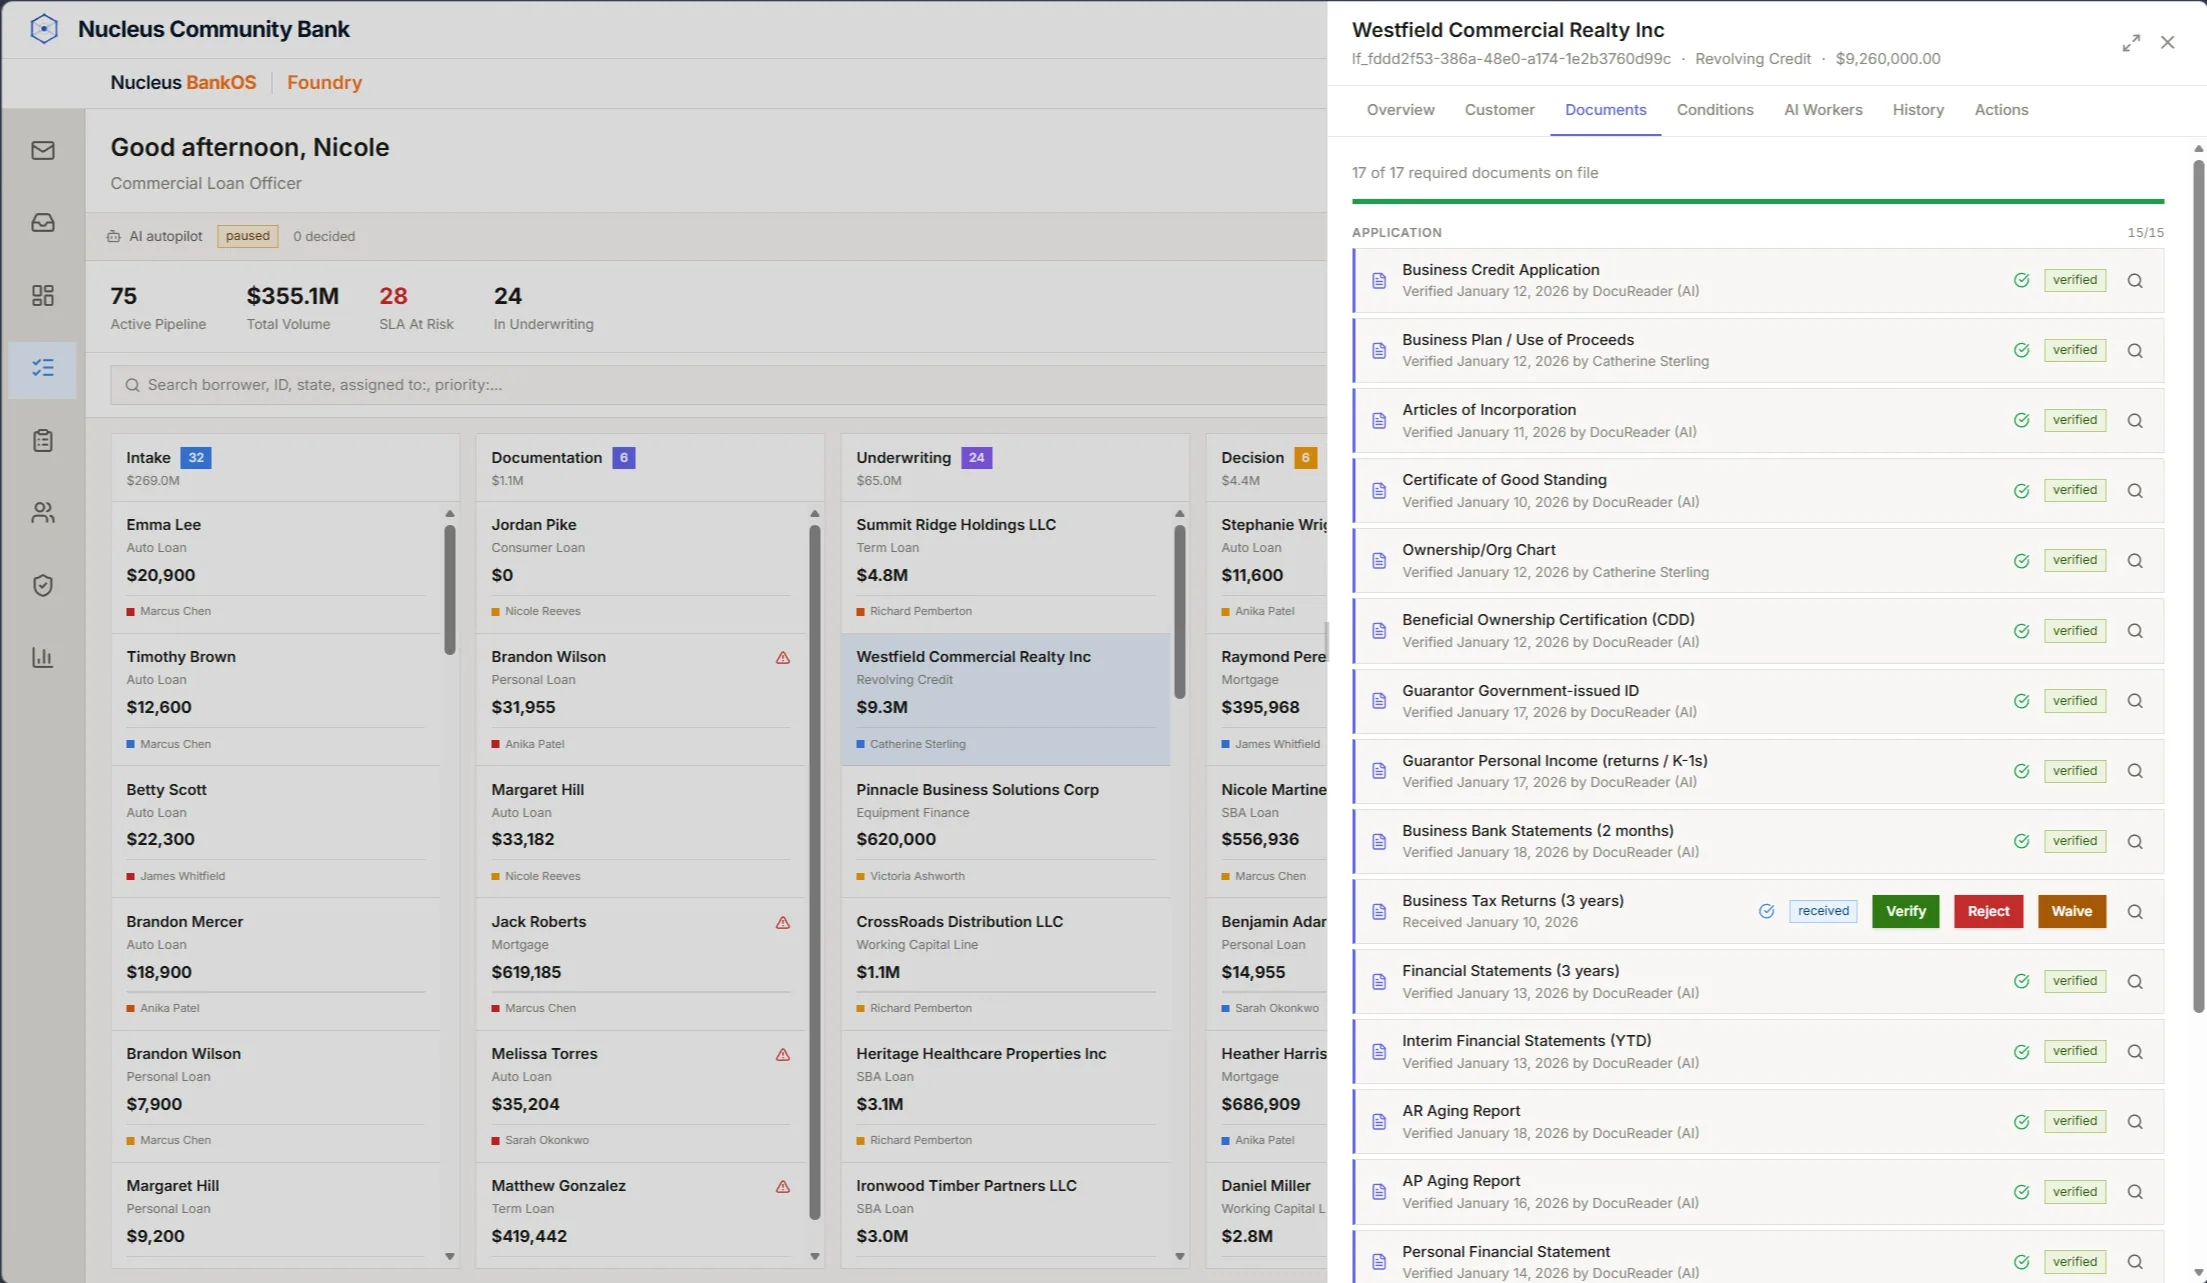Preview the Business Credit Application document
This screenshot has width=2207, height=1283.
(x=2135, y=281)
